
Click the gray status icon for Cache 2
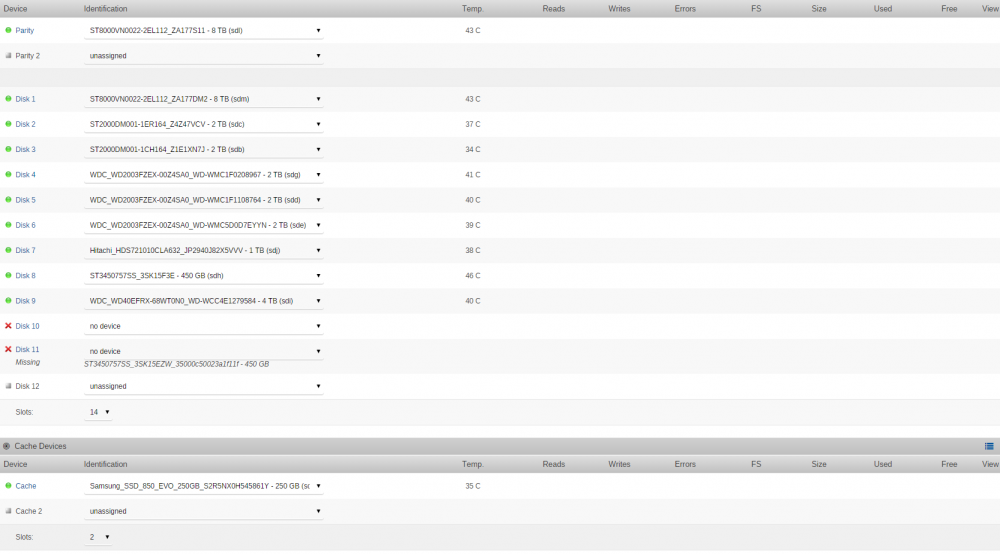coord(8,511)
